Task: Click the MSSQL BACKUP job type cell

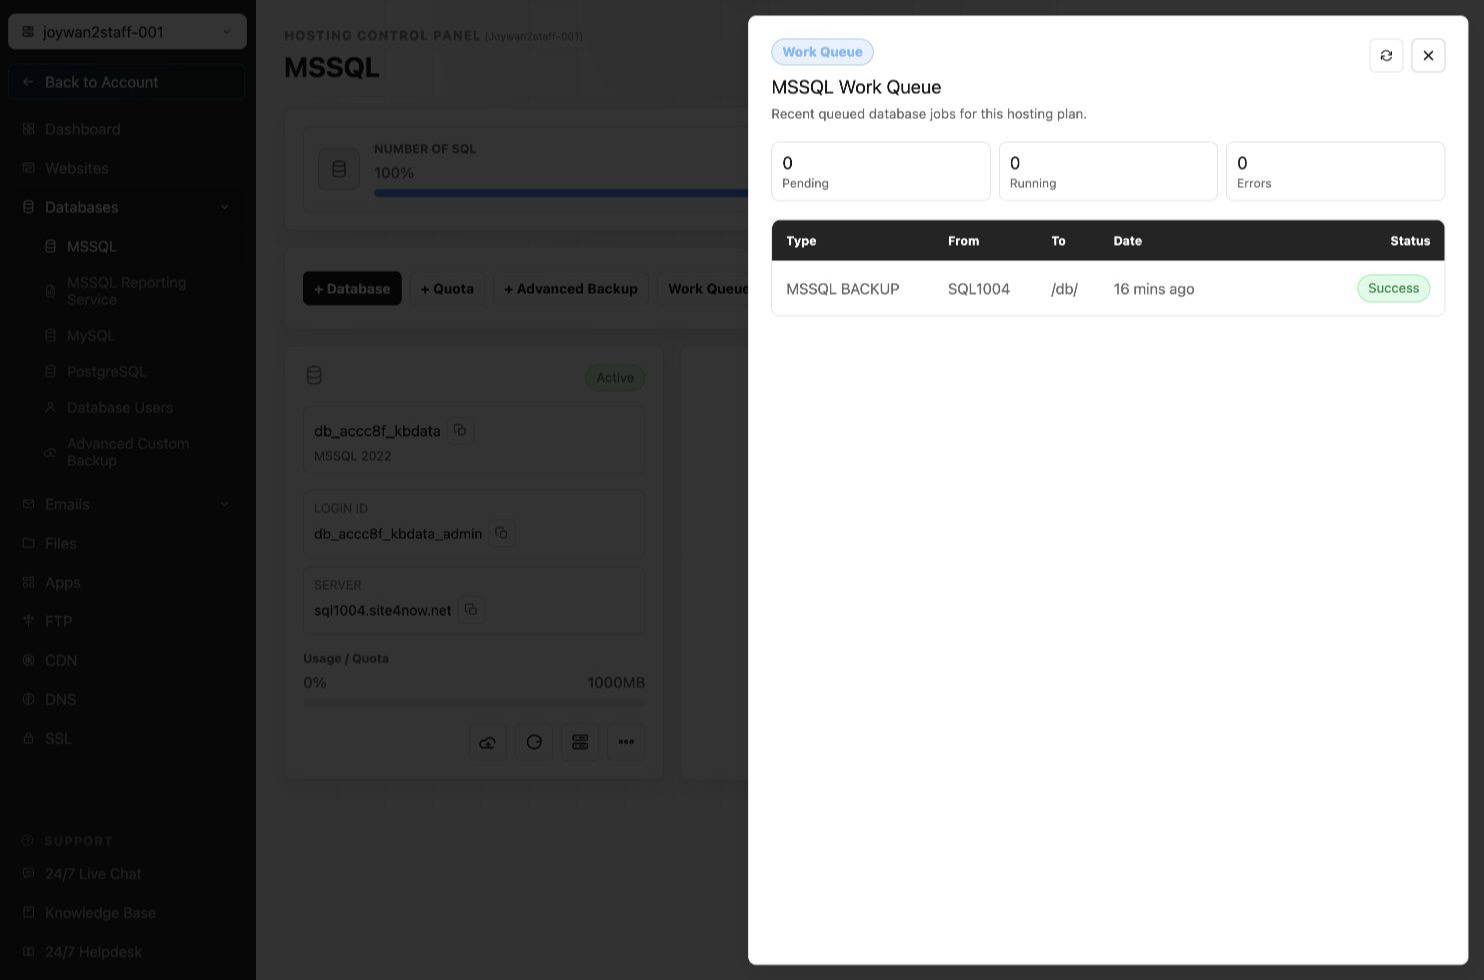Action: pyautogui.click(x=843, y=289)
